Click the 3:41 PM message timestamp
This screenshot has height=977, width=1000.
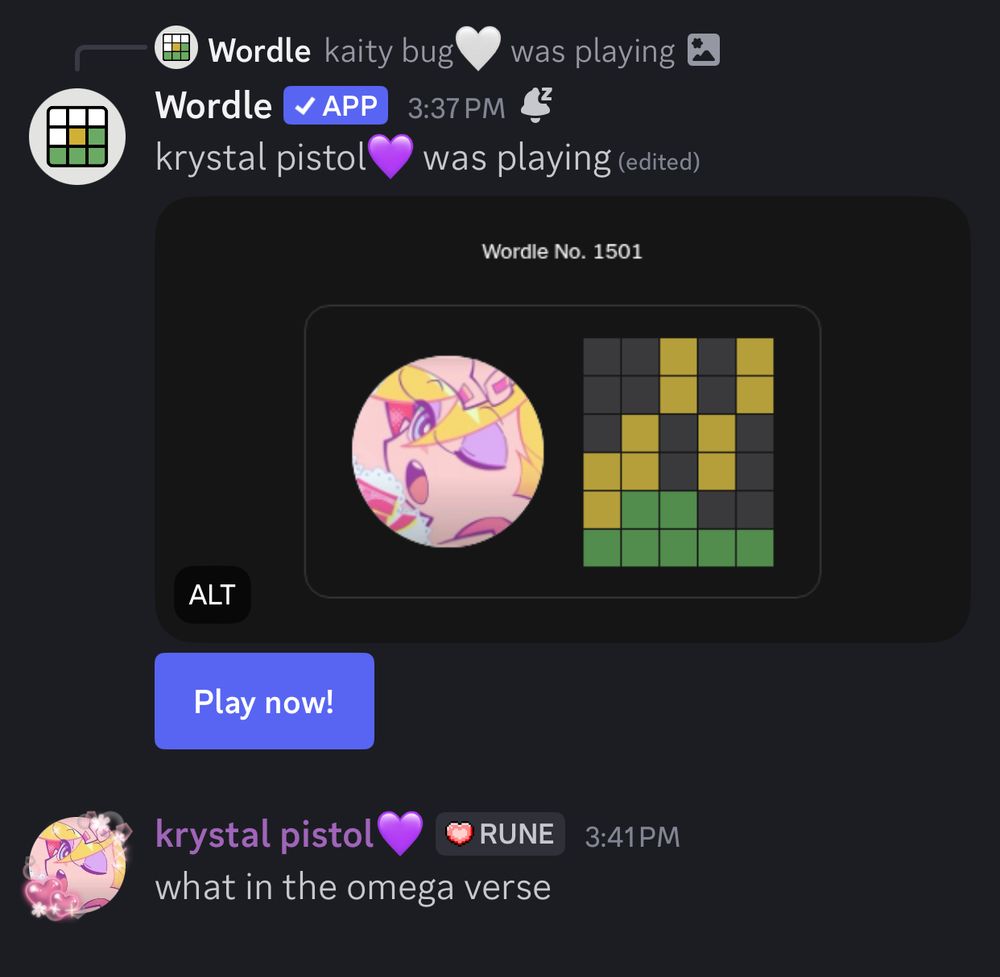point(632,837)
